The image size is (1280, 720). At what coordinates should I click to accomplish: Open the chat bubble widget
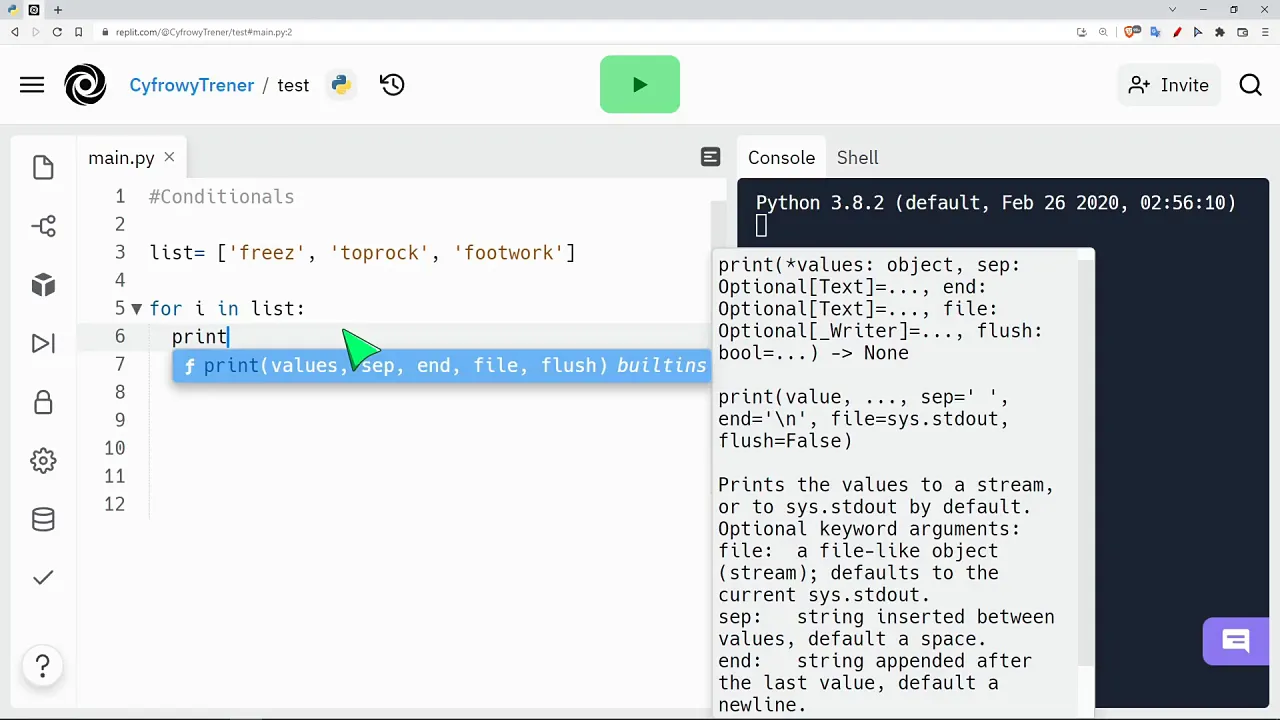[1236, 641]
